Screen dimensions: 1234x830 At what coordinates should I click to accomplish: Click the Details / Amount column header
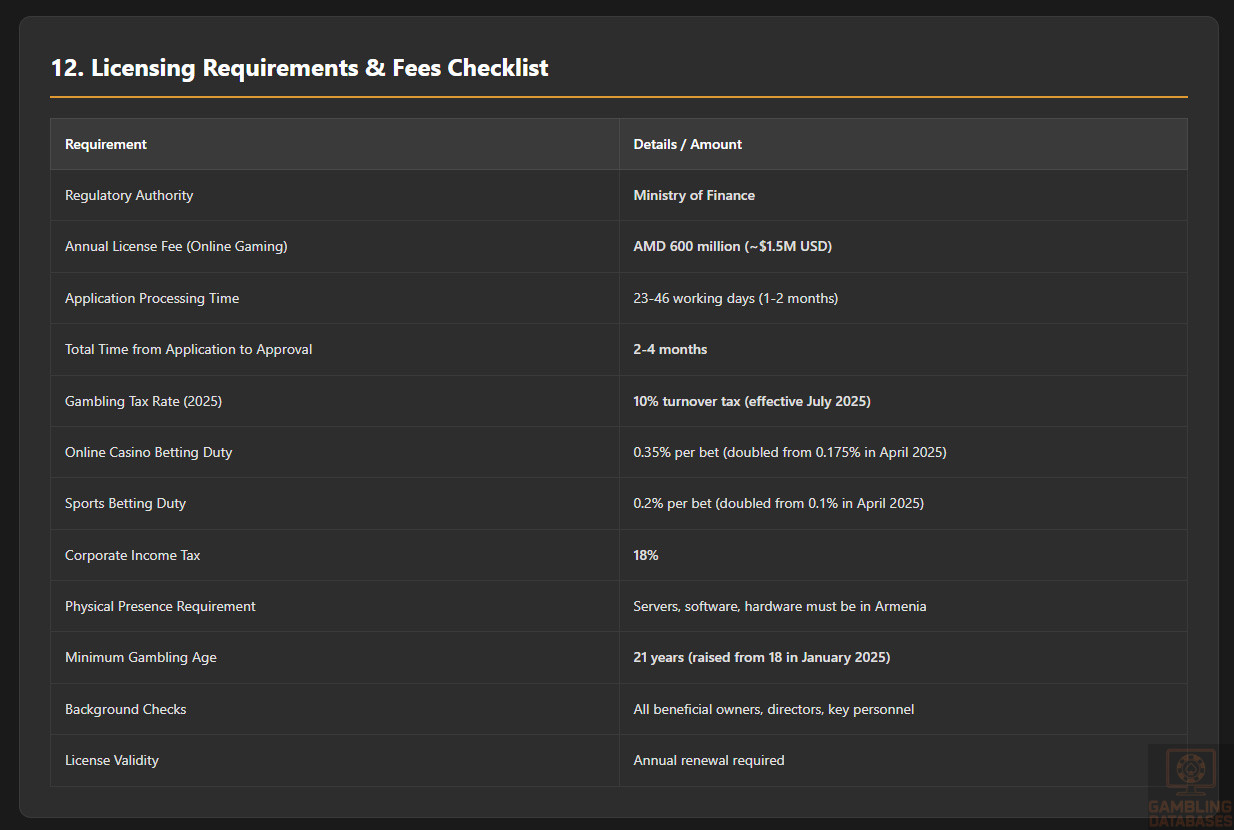687,144
